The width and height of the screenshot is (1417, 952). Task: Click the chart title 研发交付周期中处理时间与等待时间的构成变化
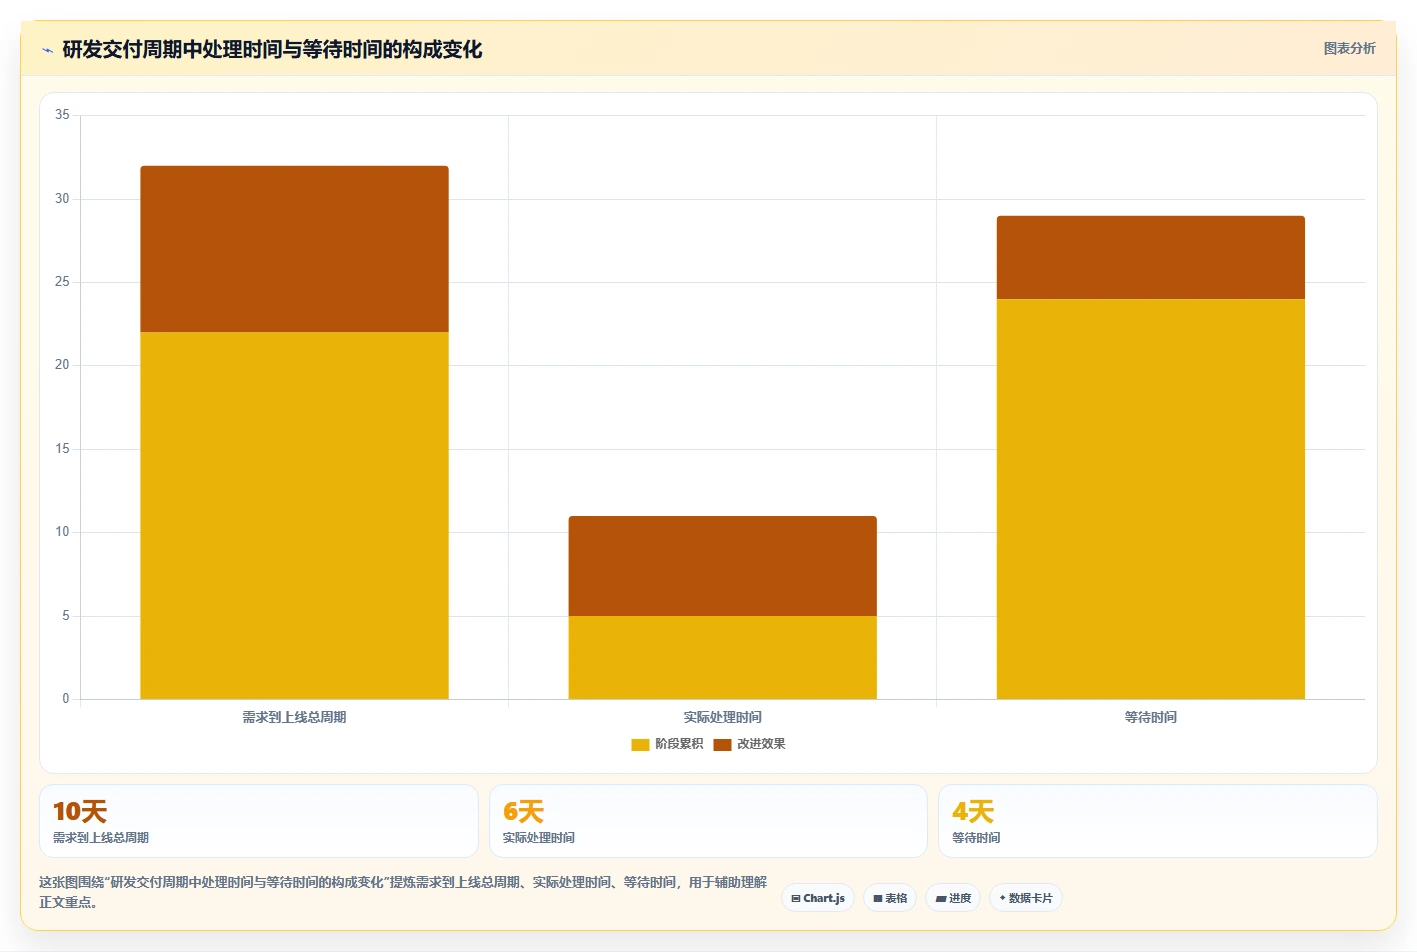(272, 49)
